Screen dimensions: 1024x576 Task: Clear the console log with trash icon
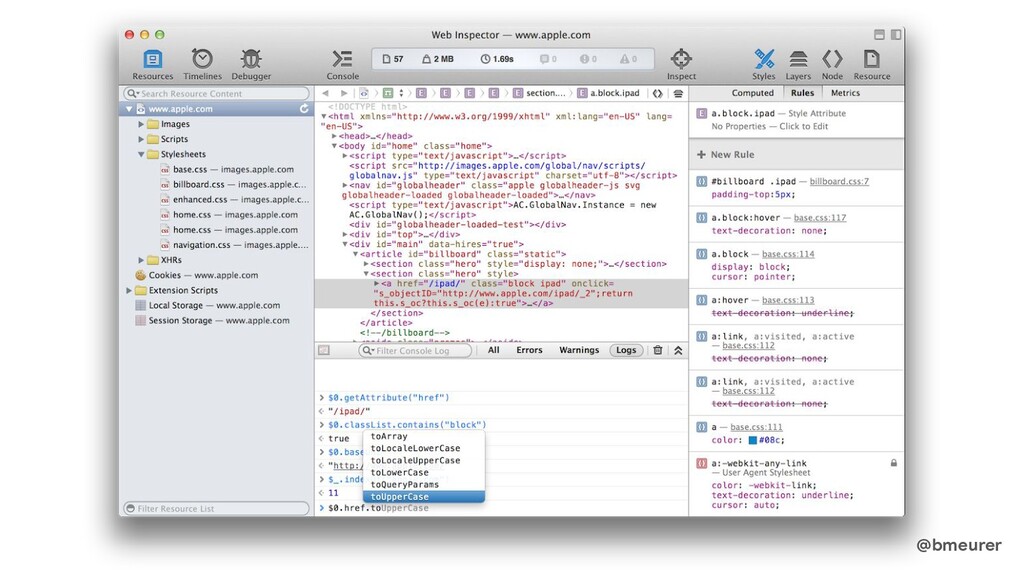[x=658, y=350]
